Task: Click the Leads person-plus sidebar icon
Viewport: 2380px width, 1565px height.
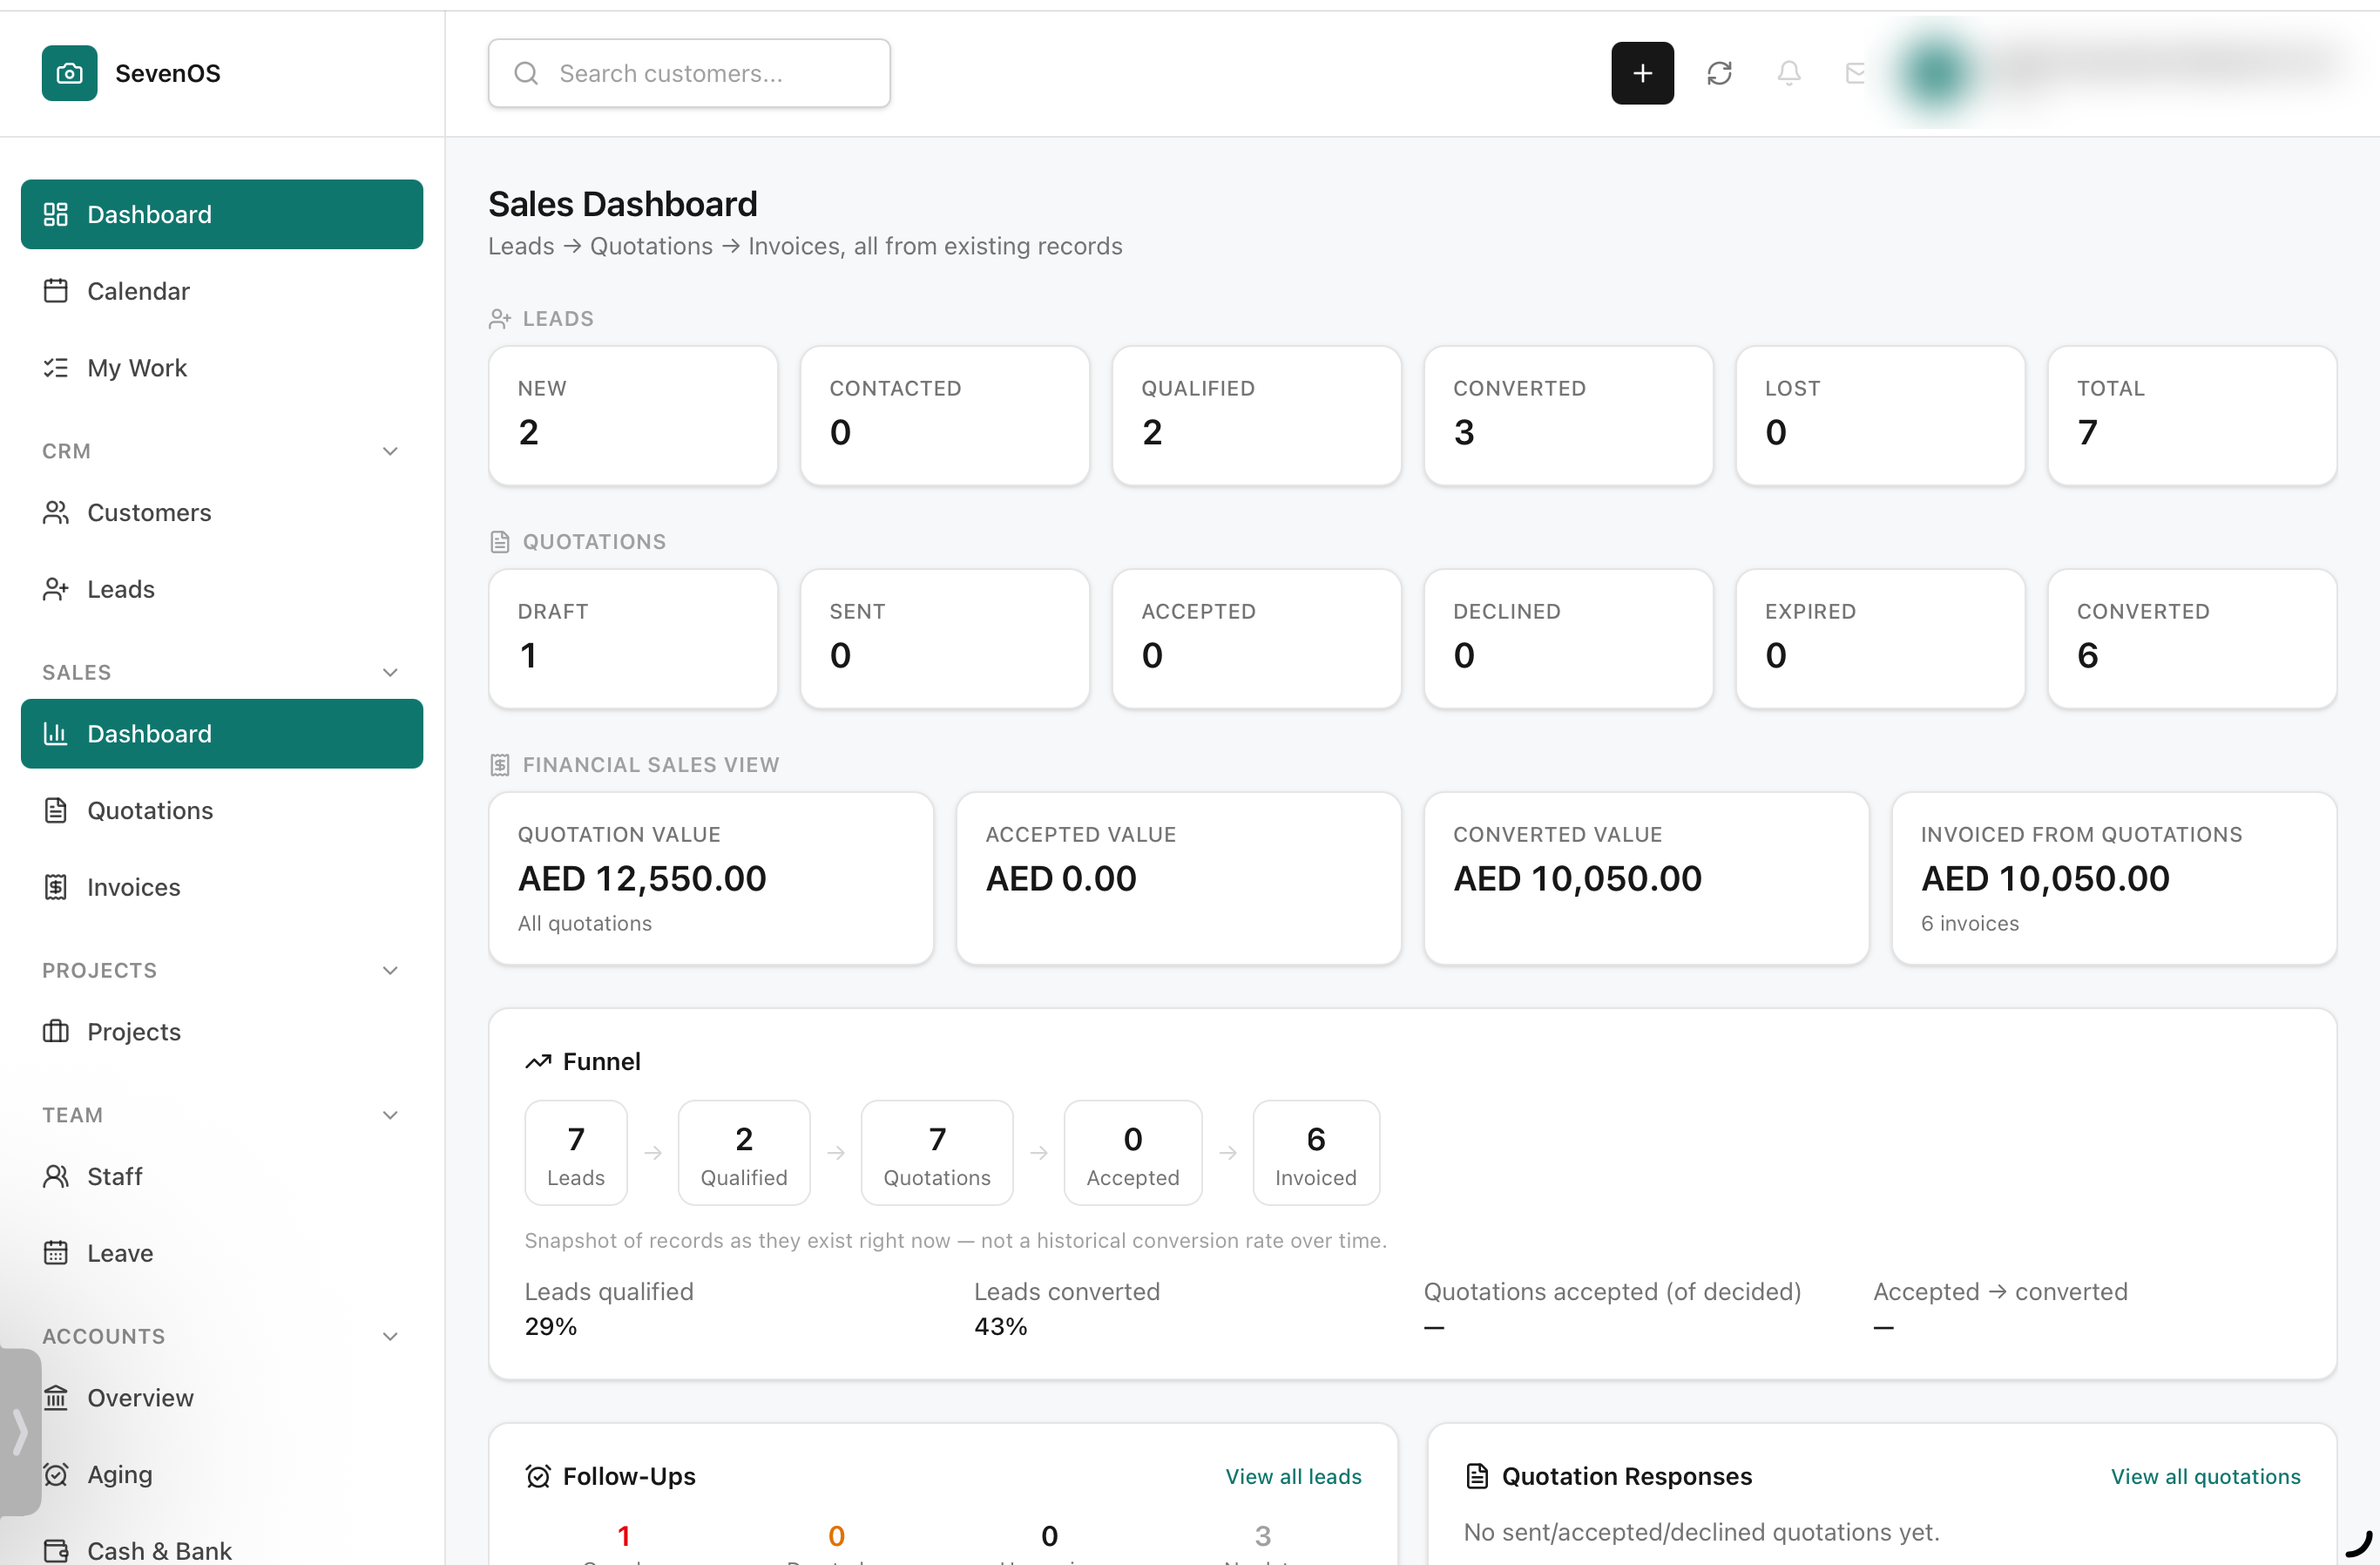Action: [56, 589]
